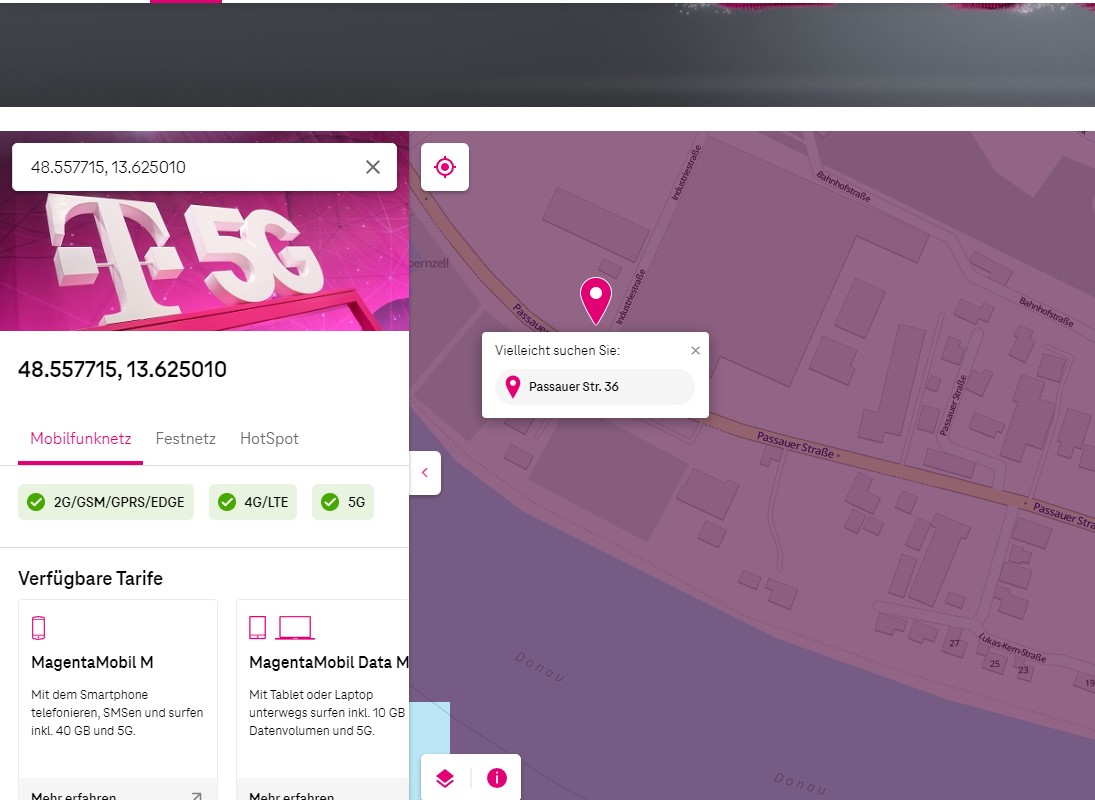This screenshot has width=1095, height=800.
Task: Select the Mobilfunknetz tab
Action: click(x=80, y=439)
